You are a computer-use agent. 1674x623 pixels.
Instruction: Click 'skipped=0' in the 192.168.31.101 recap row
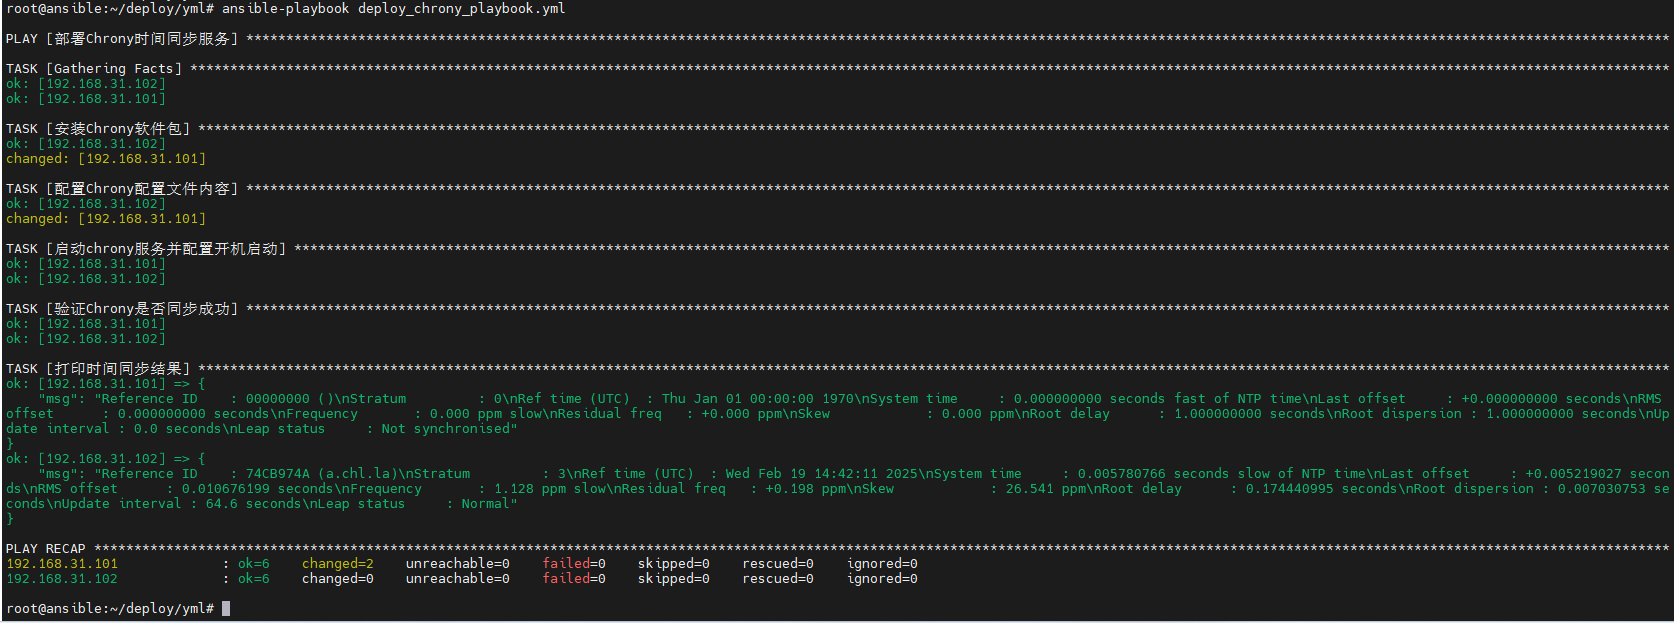click(x=674, y=564)
